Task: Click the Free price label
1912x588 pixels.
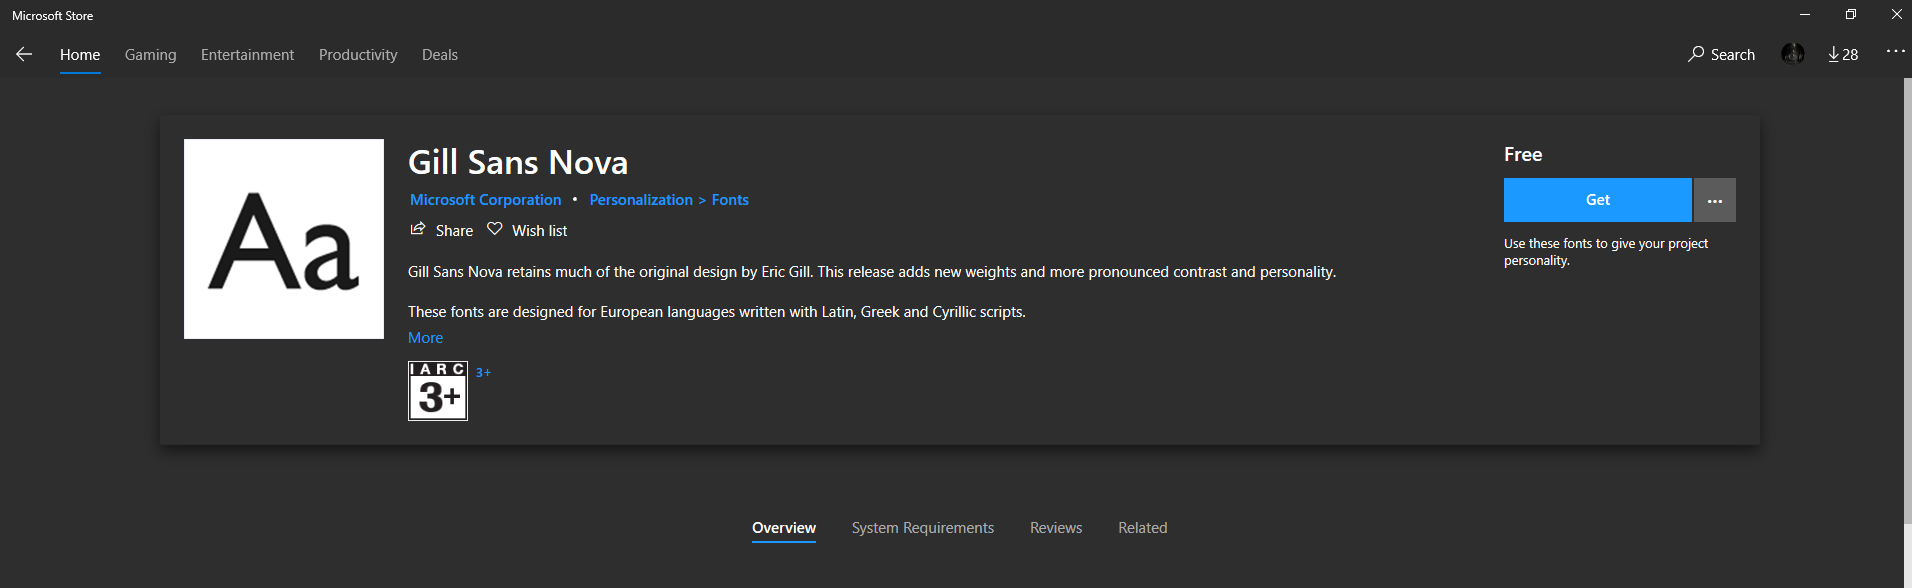Action: (1523, 154)
